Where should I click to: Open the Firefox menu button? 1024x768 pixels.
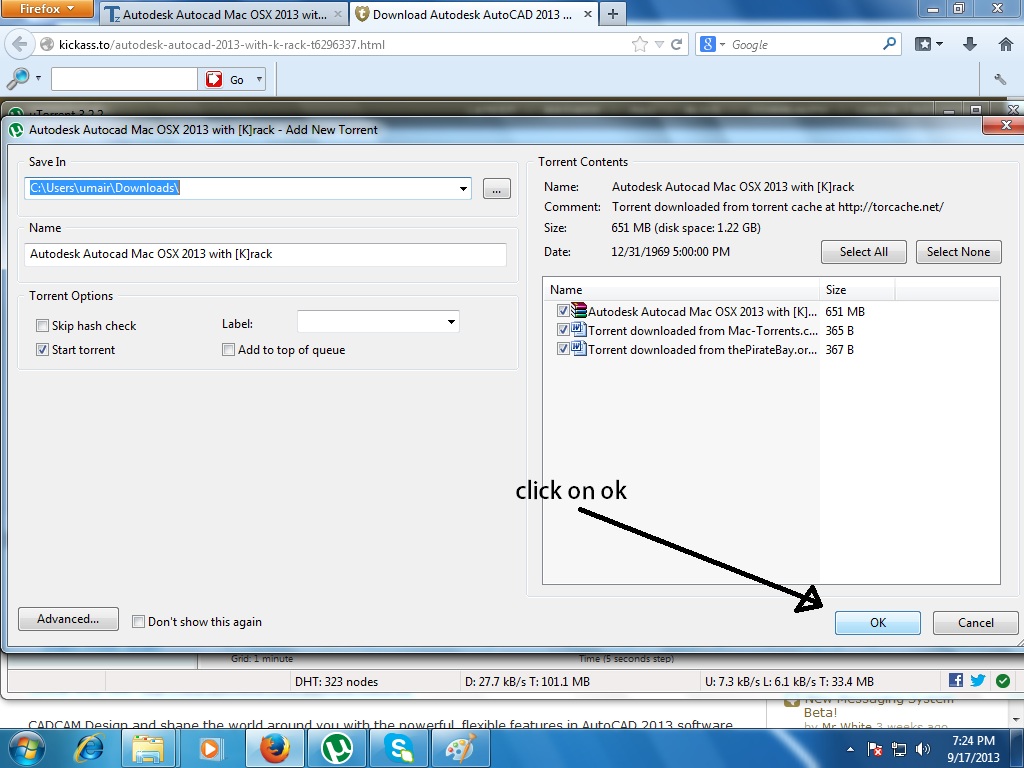(47, 9)
